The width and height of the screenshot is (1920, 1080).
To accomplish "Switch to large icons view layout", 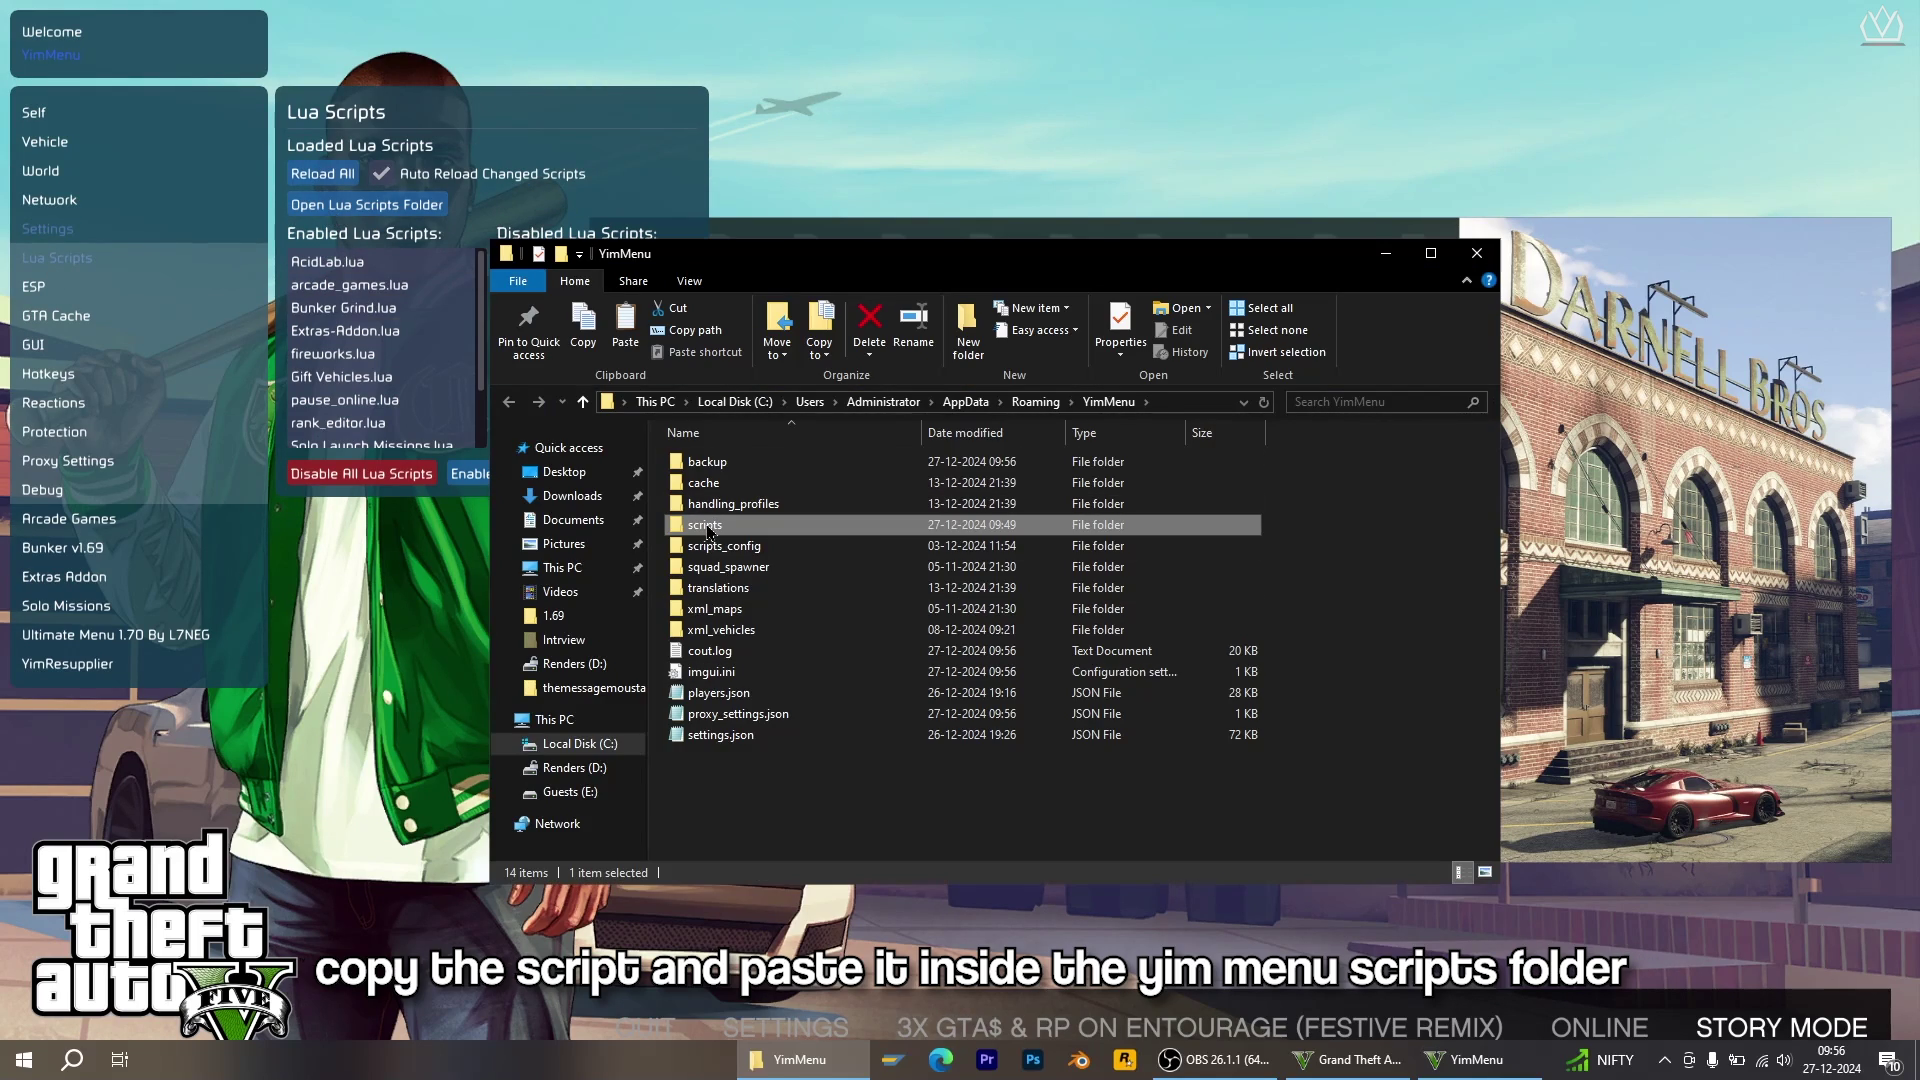I will [x=1485, y=873].
